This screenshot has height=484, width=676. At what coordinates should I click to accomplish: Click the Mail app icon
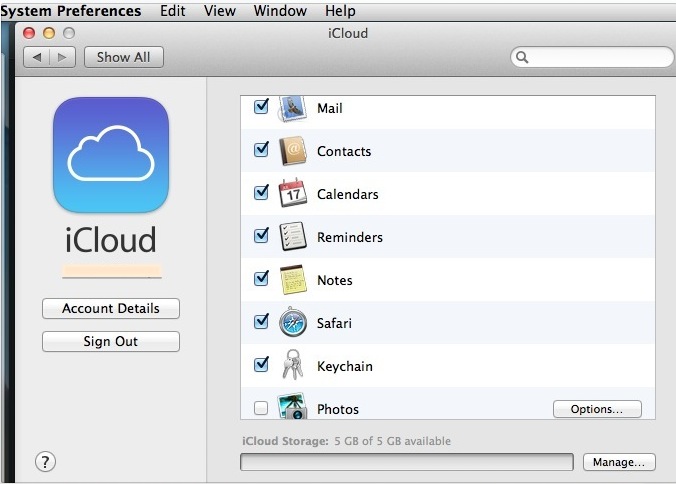click(x=292, y=108)
